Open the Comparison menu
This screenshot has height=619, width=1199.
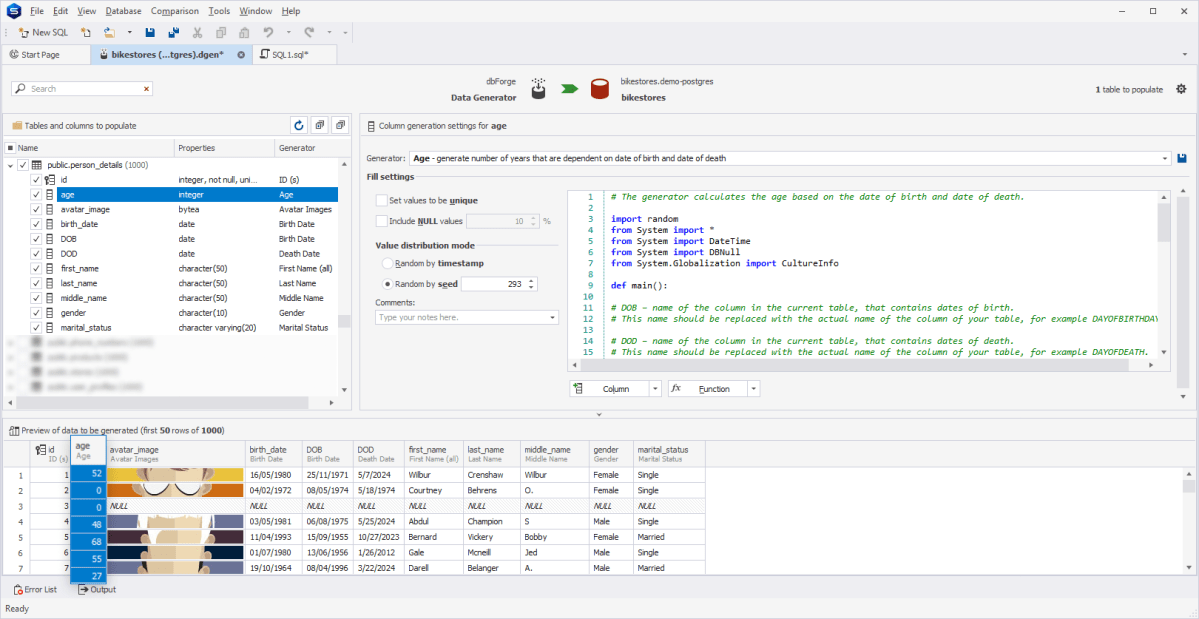(175, 11)
